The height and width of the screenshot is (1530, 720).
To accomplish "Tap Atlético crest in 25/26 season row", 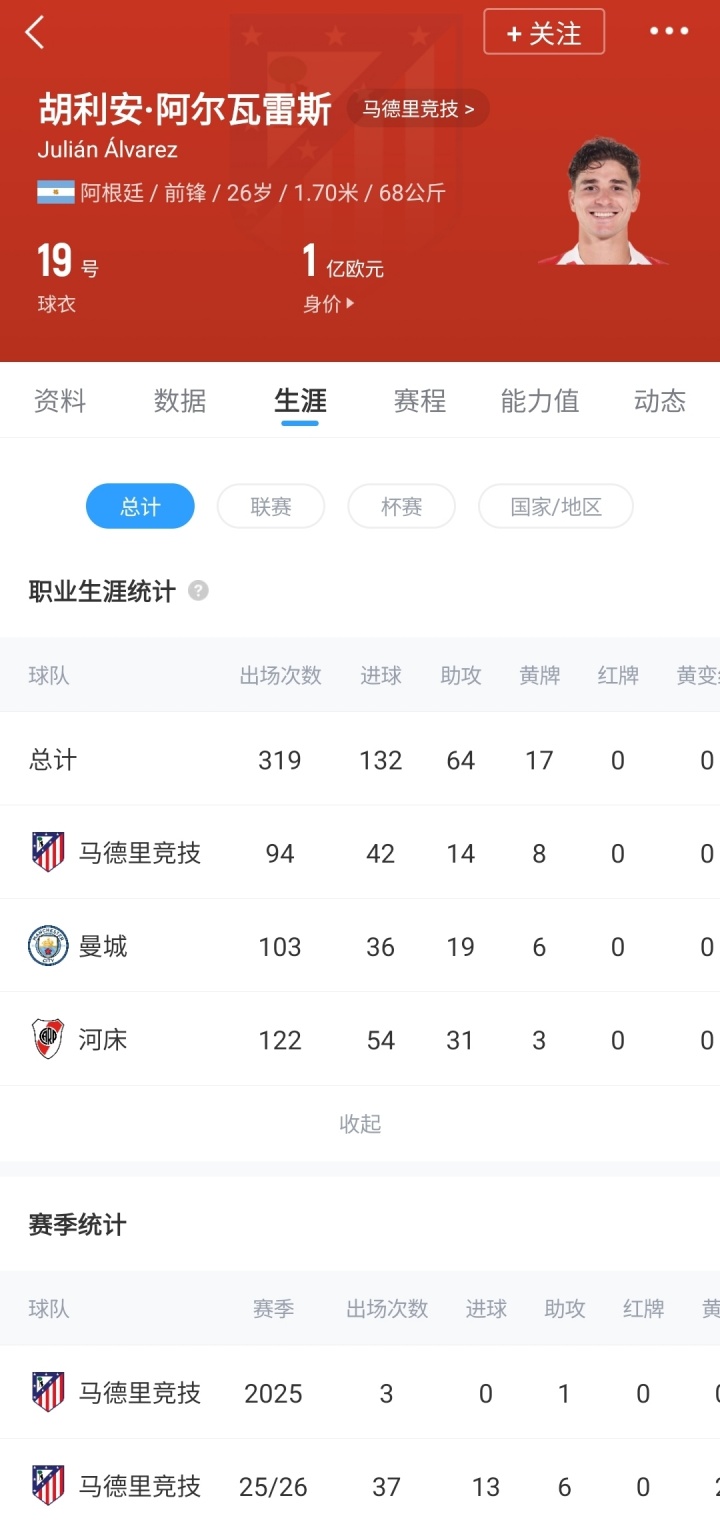I will coord(48,1486).
